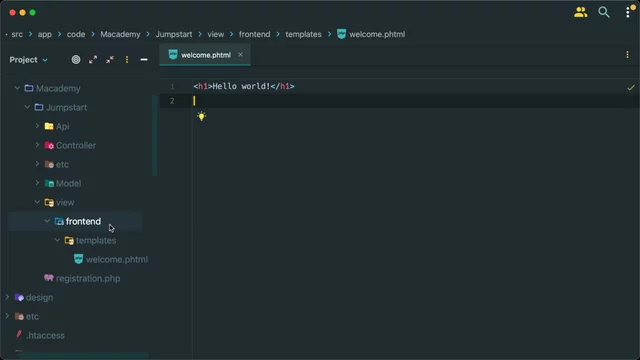Viewport: 640px width, 360px height.
Task: Expand all in Project tree
Action: coord(93,60)
